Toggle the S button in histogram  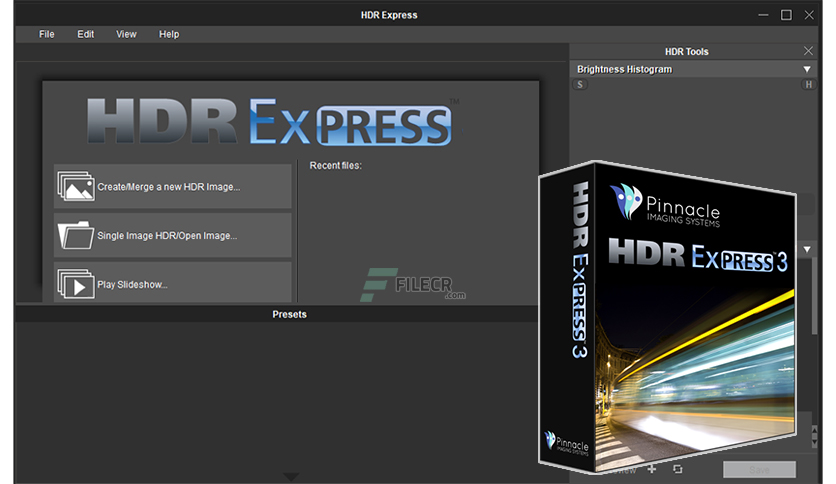coord(580,84)
